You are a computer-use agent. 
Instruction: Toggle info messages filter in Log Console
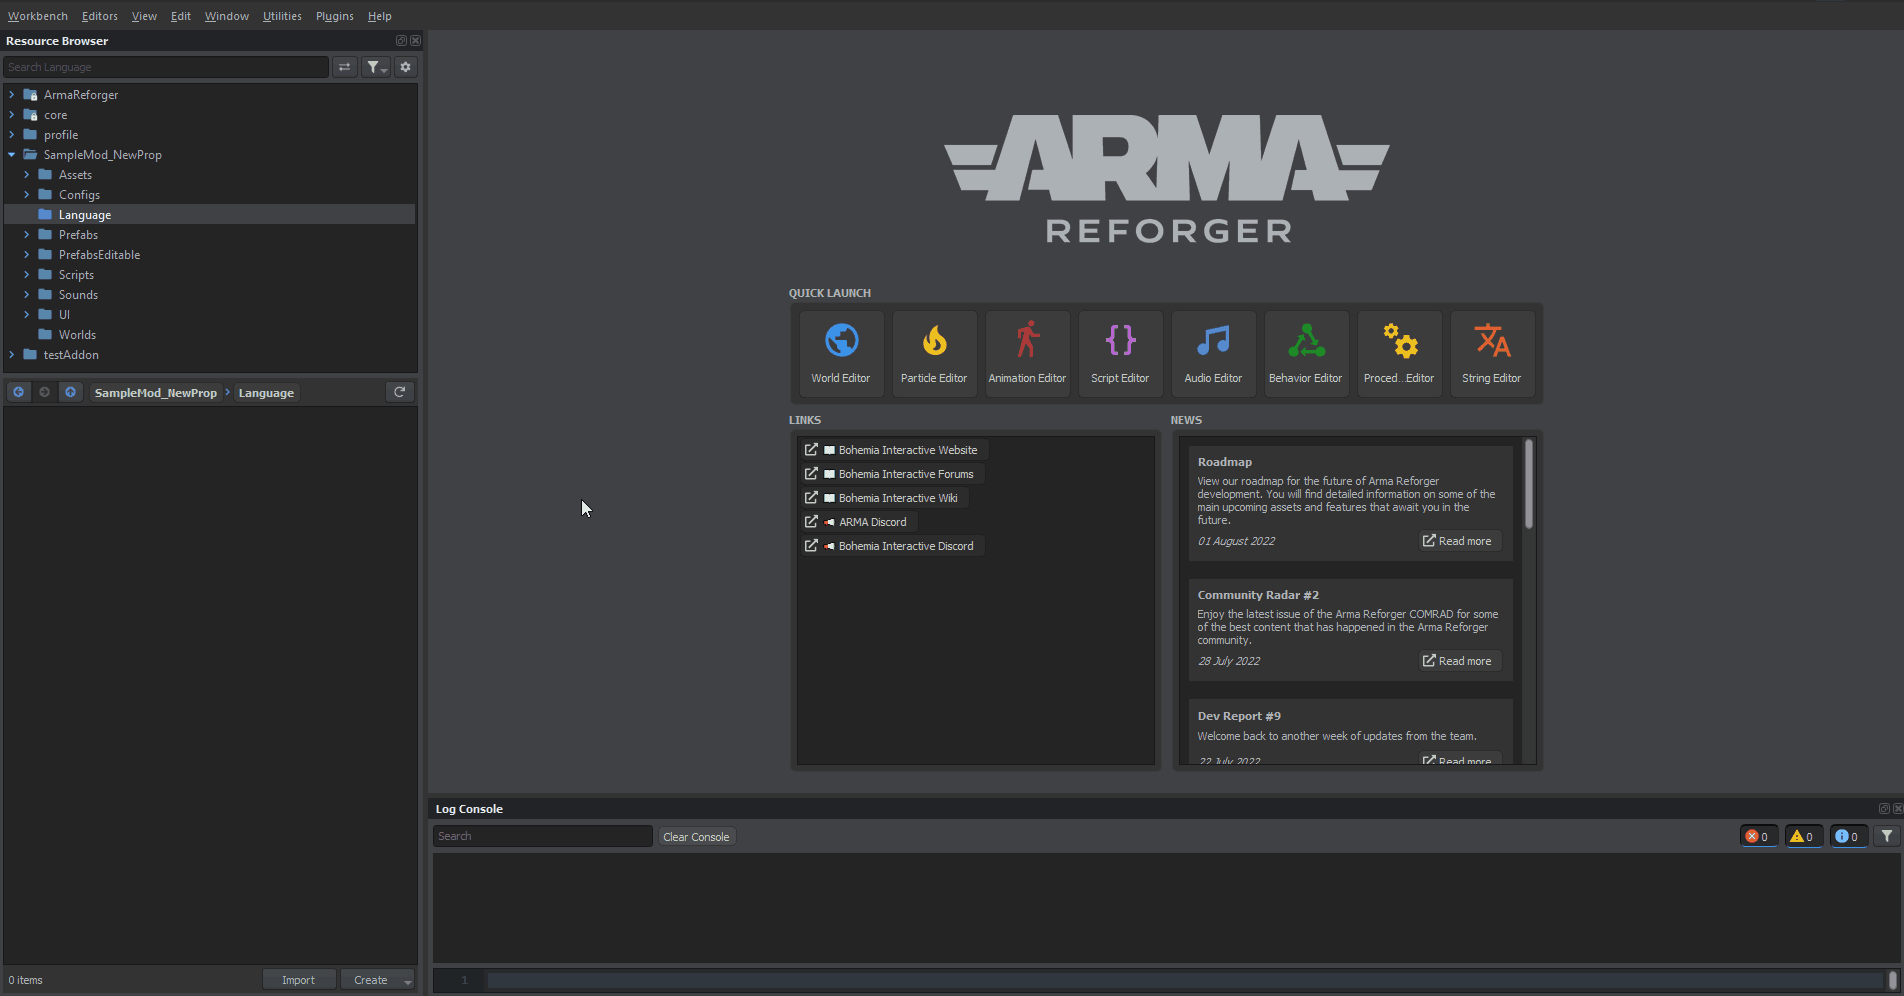(1848, 836)
